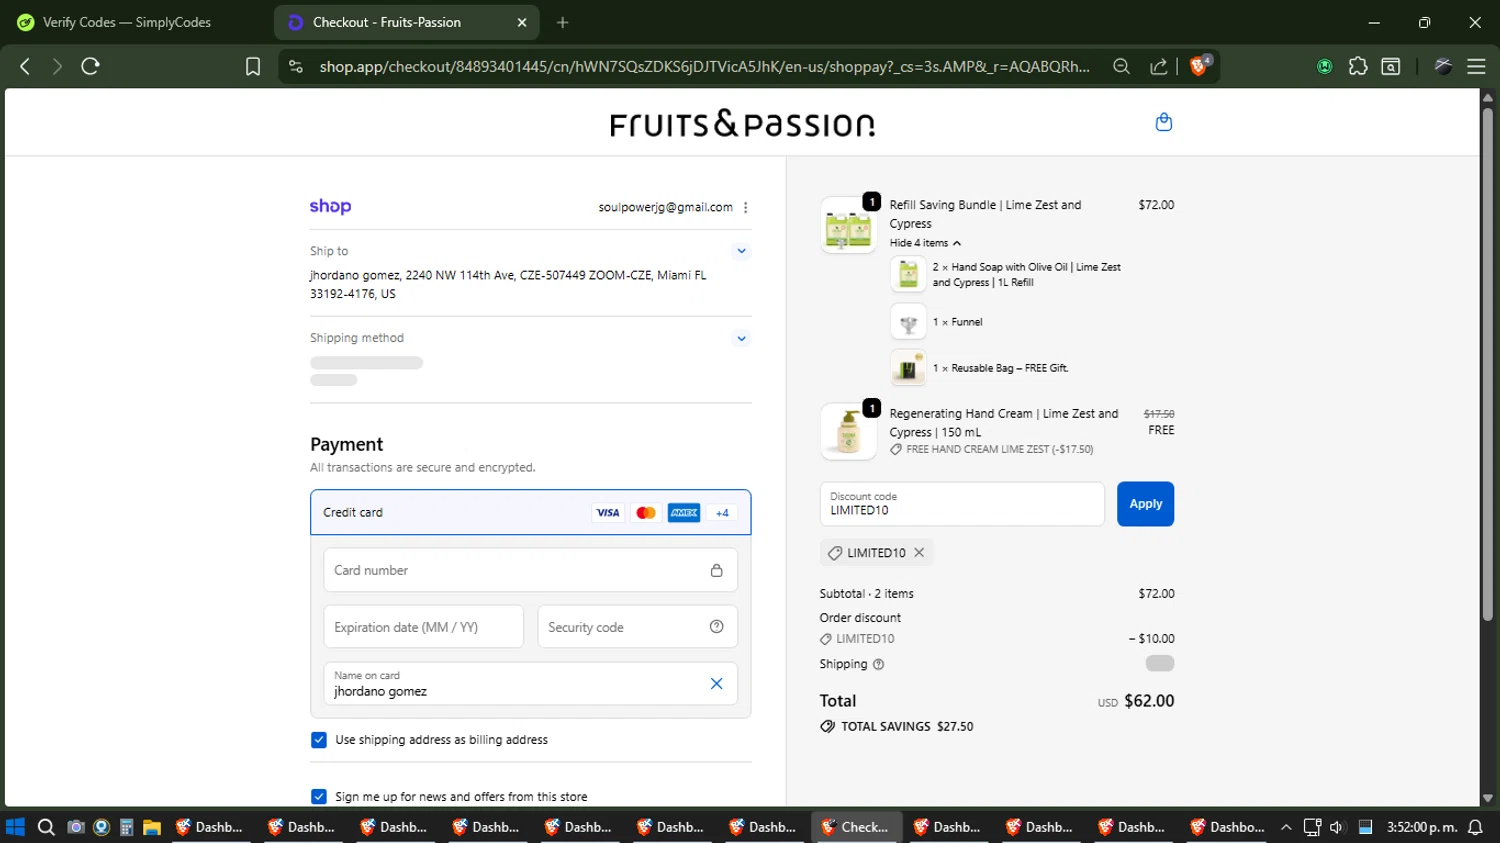Open site information icon in address bar
This screenshot has width=1500, height=843.
tap(295, 66)
